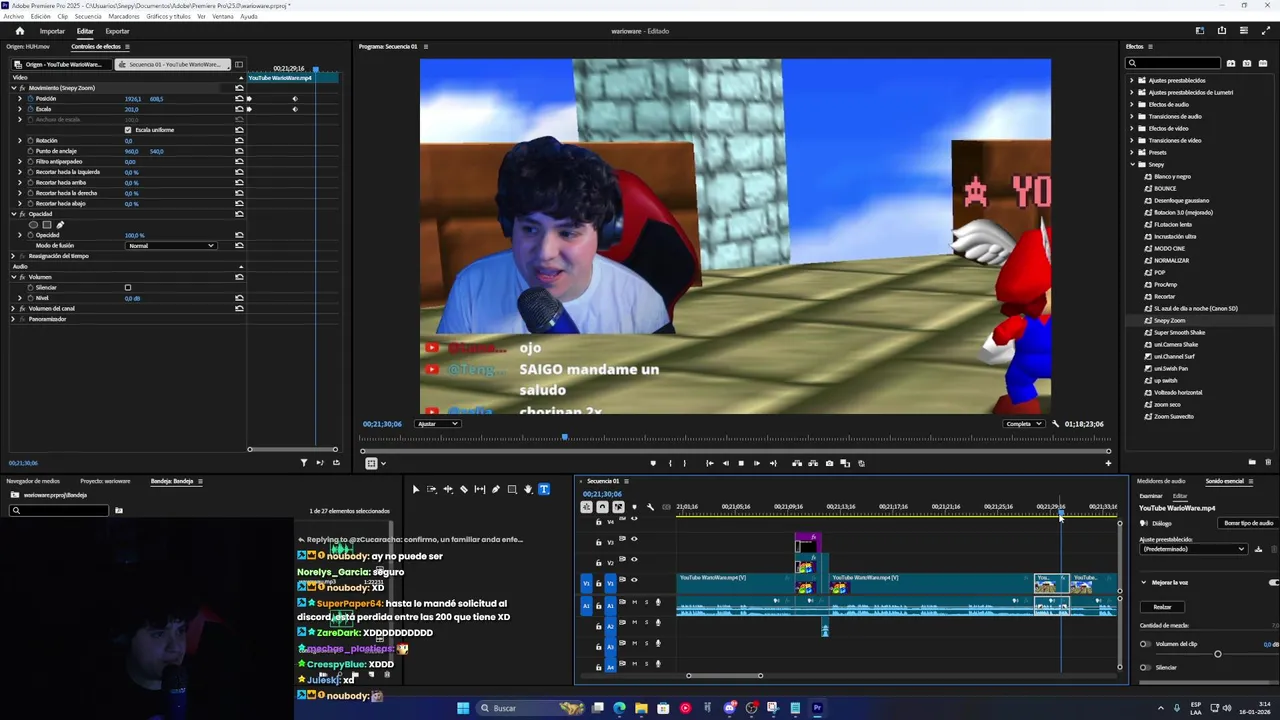Select the Pen tool in tools panel
Viewport: 1280px width, 720px height.
click(496, 489)
